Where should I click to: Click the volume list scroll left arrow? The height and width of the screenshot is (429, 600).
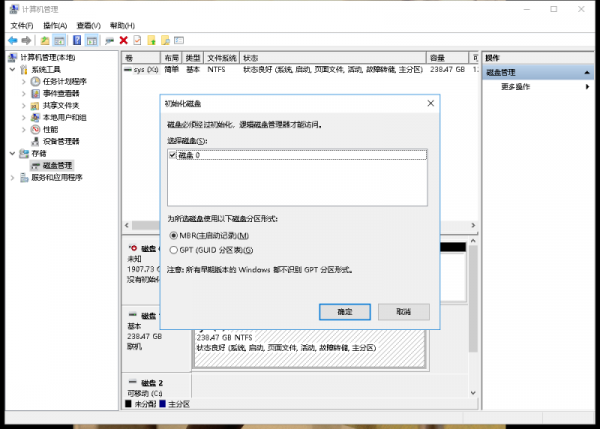point(127,225)
